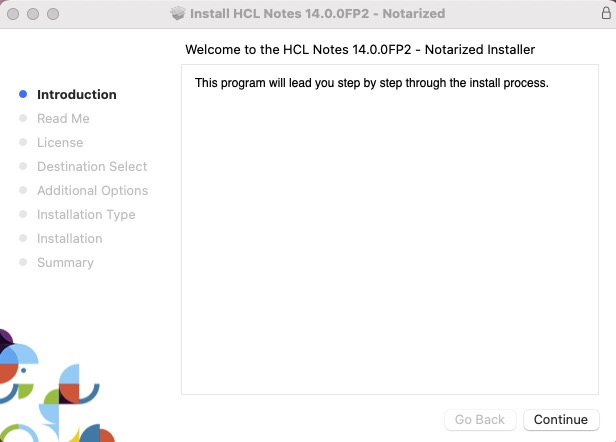
Task: Click the Go Back button
Action: pos(480,420)
